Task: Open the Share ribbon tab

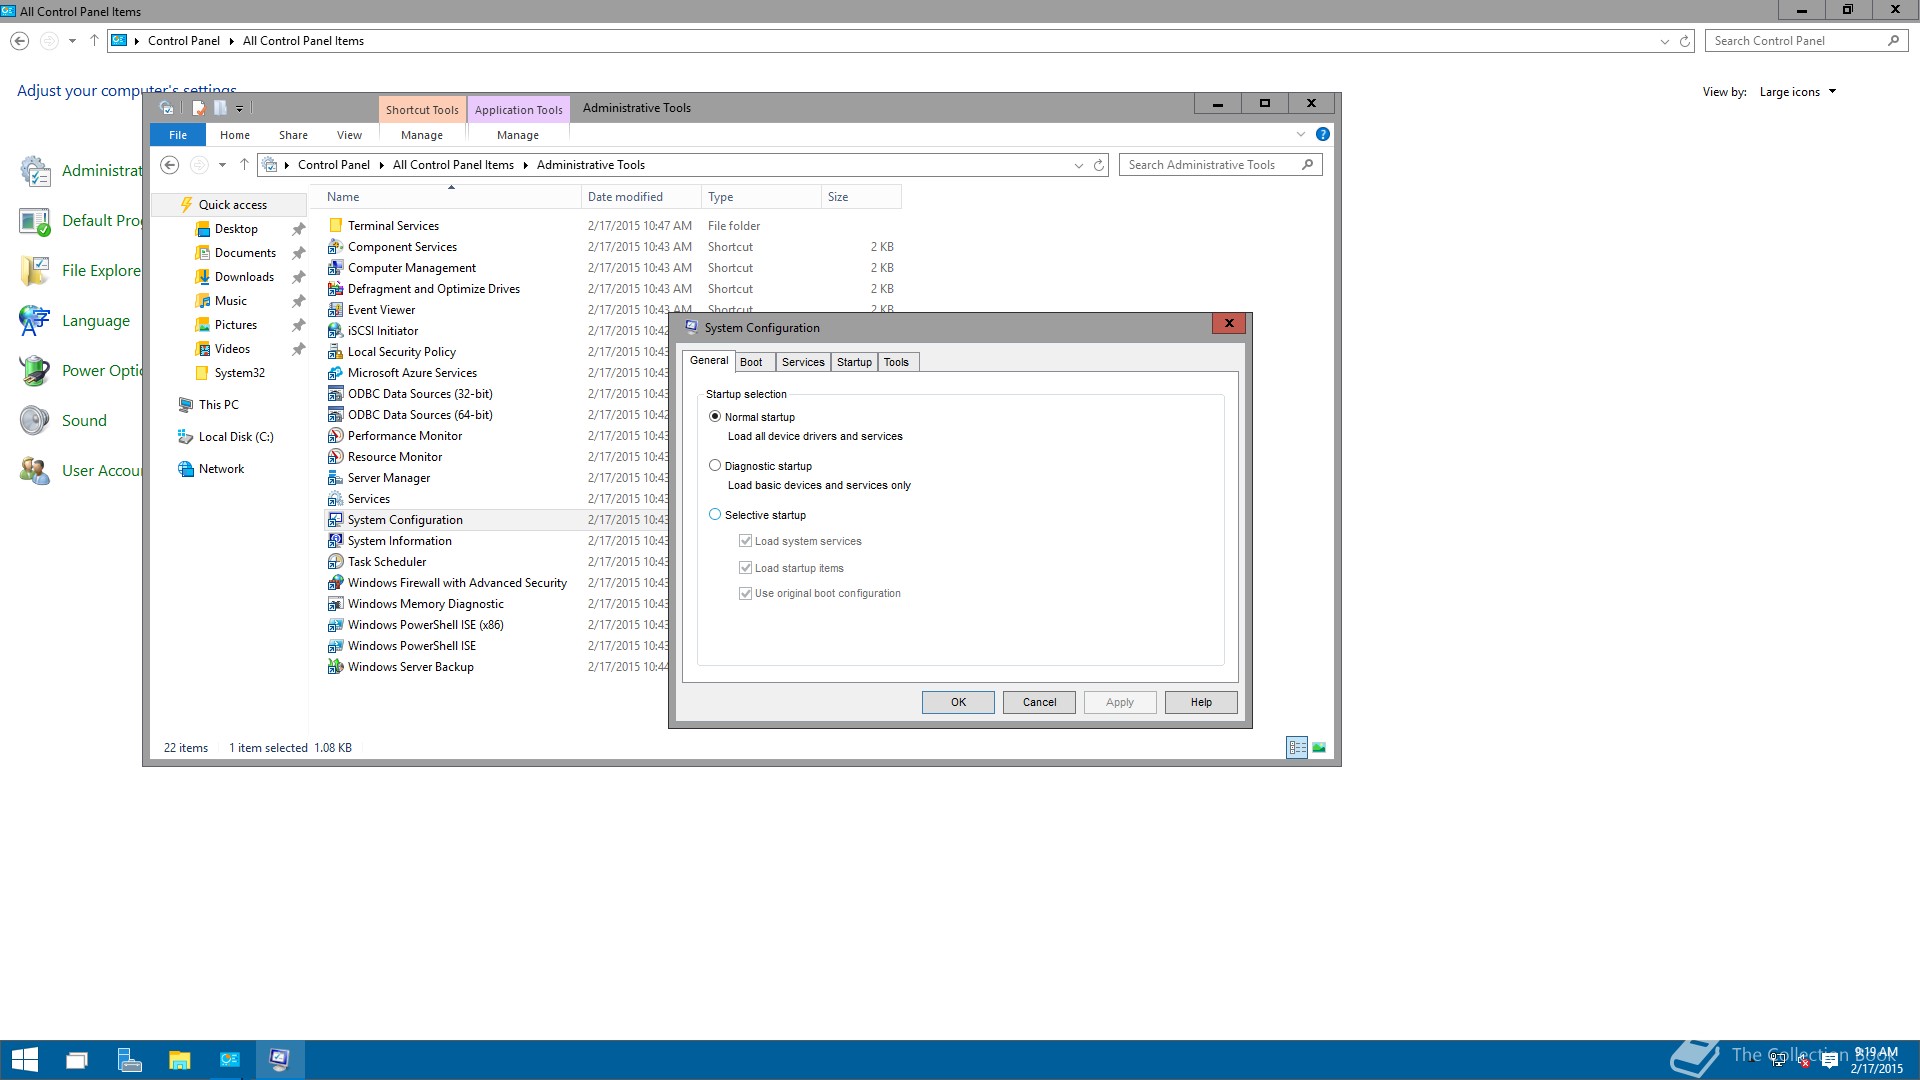Action: click(293, 135)
